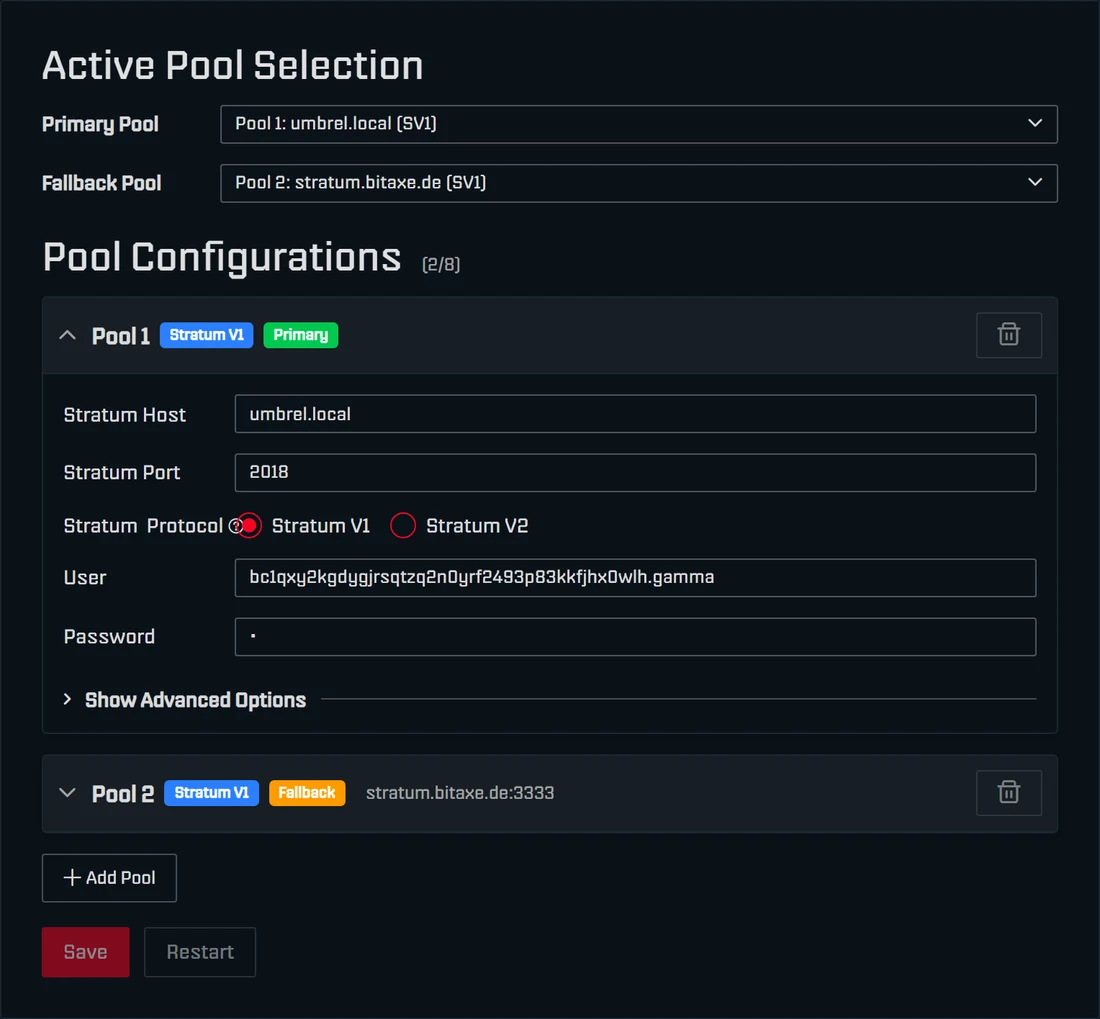1100x1019 pixels.
Task: Open the Fallback Pool dropdown
Action: point(638,183)
